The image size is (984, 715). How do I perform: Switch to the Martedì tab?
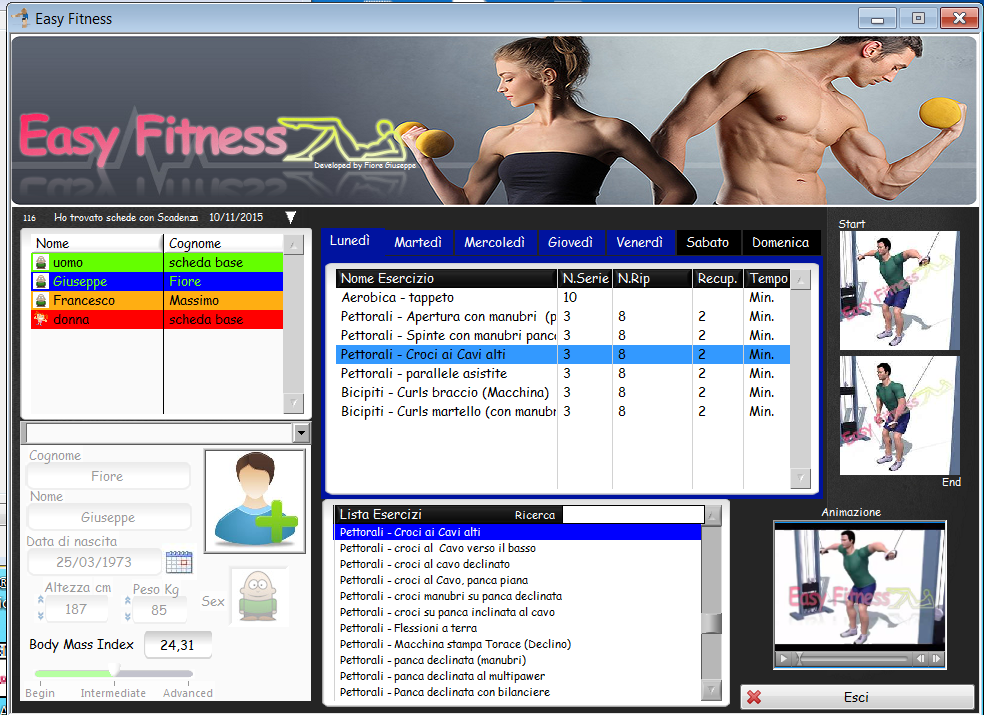(x=418, y=243)
